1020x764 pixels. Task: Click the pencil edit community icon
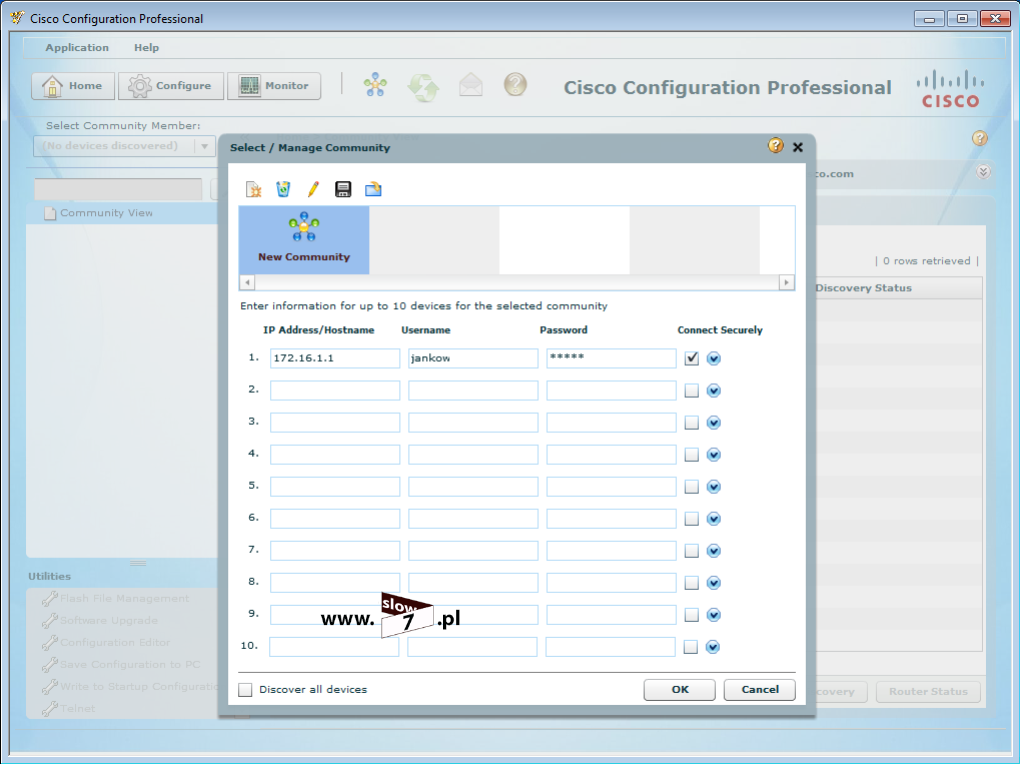(x=313, y=189)
